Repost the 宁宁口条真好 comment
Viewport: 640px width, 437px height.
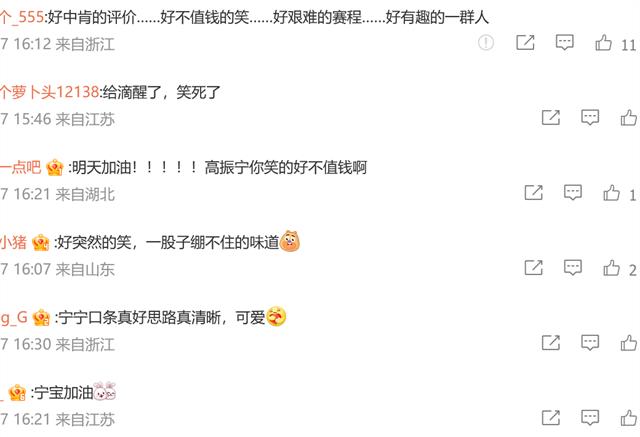(551, 343)
